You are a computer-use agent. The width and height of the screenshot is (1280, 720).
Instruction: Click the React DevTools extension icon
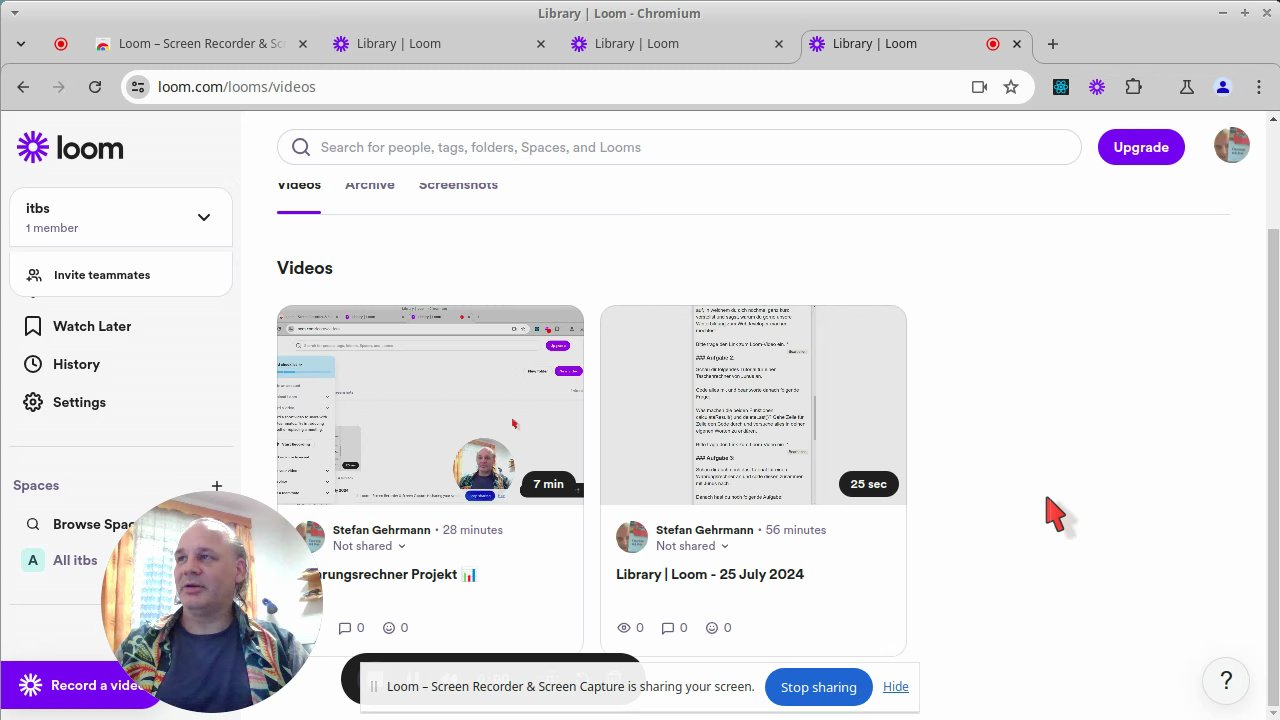(1061, 87)
